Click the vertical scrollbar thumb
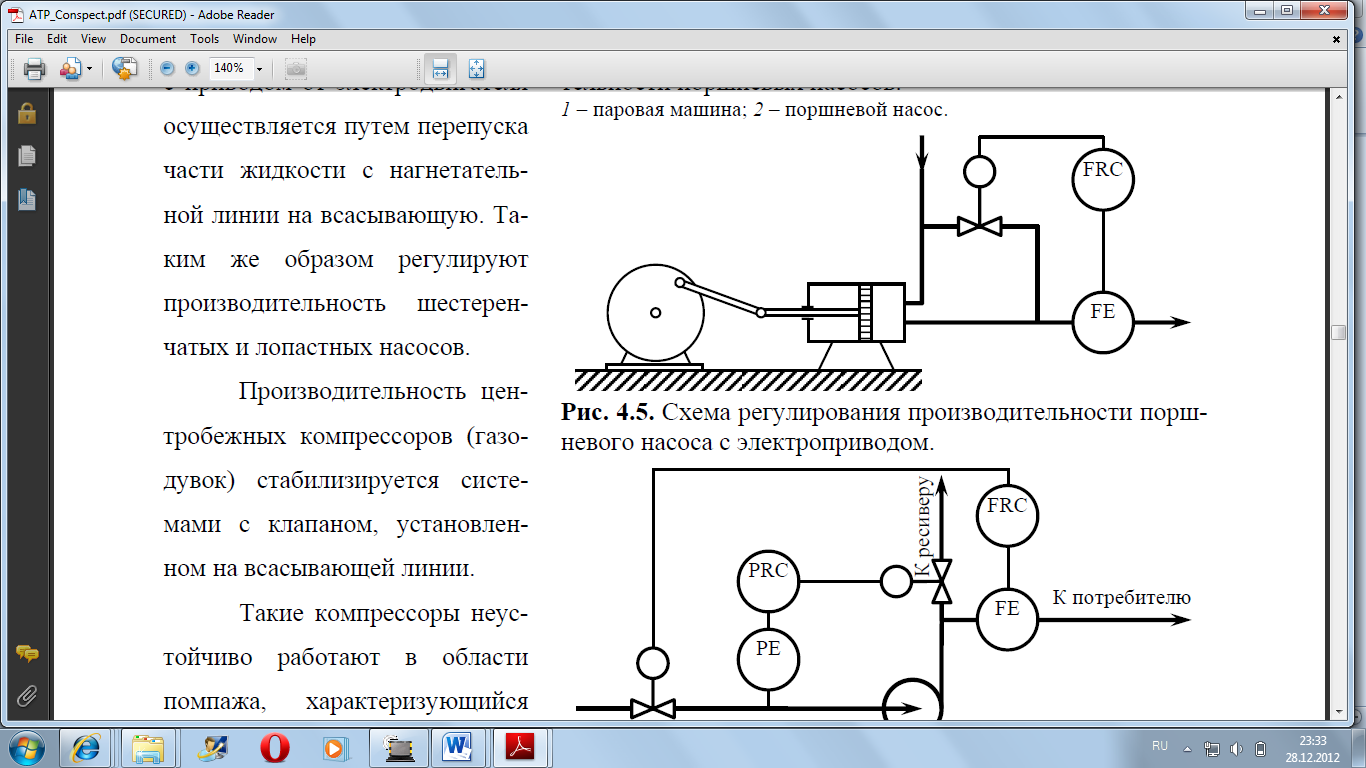Image resolution: width=1366 pixels, height=768 pixels. coord(1338,333)
